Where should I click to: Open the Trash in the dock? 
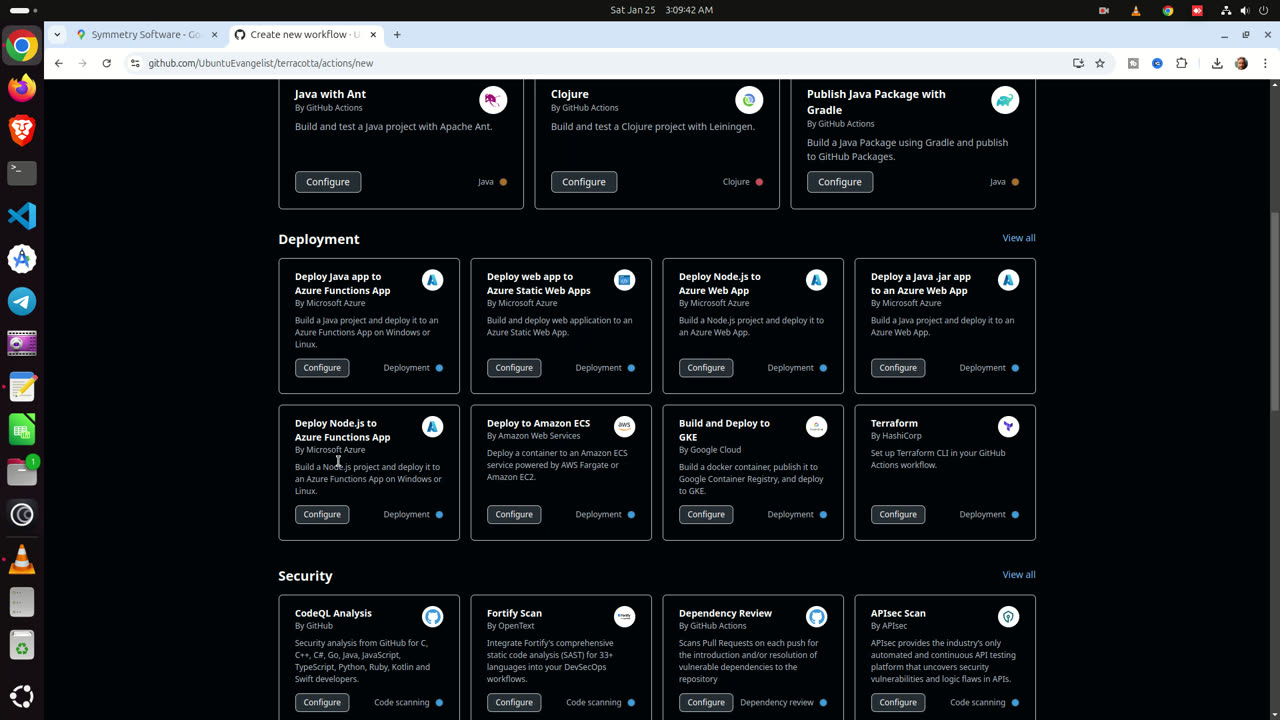(x=22, y=645)
